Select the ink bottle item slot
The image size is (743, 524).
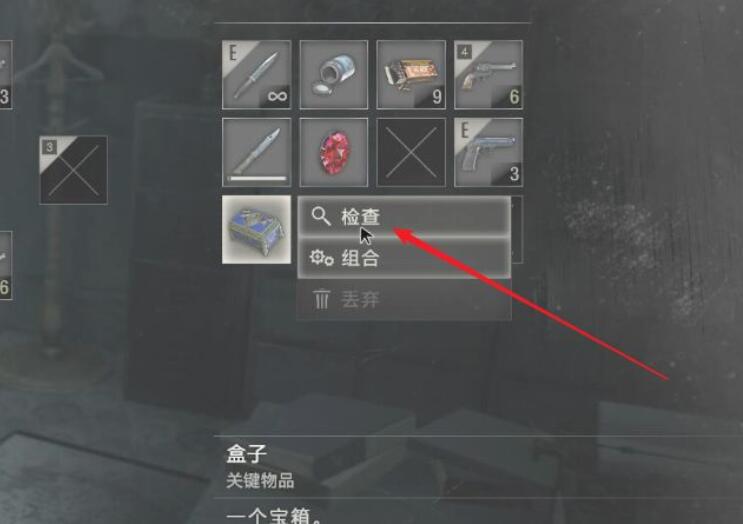click(334, 75)
